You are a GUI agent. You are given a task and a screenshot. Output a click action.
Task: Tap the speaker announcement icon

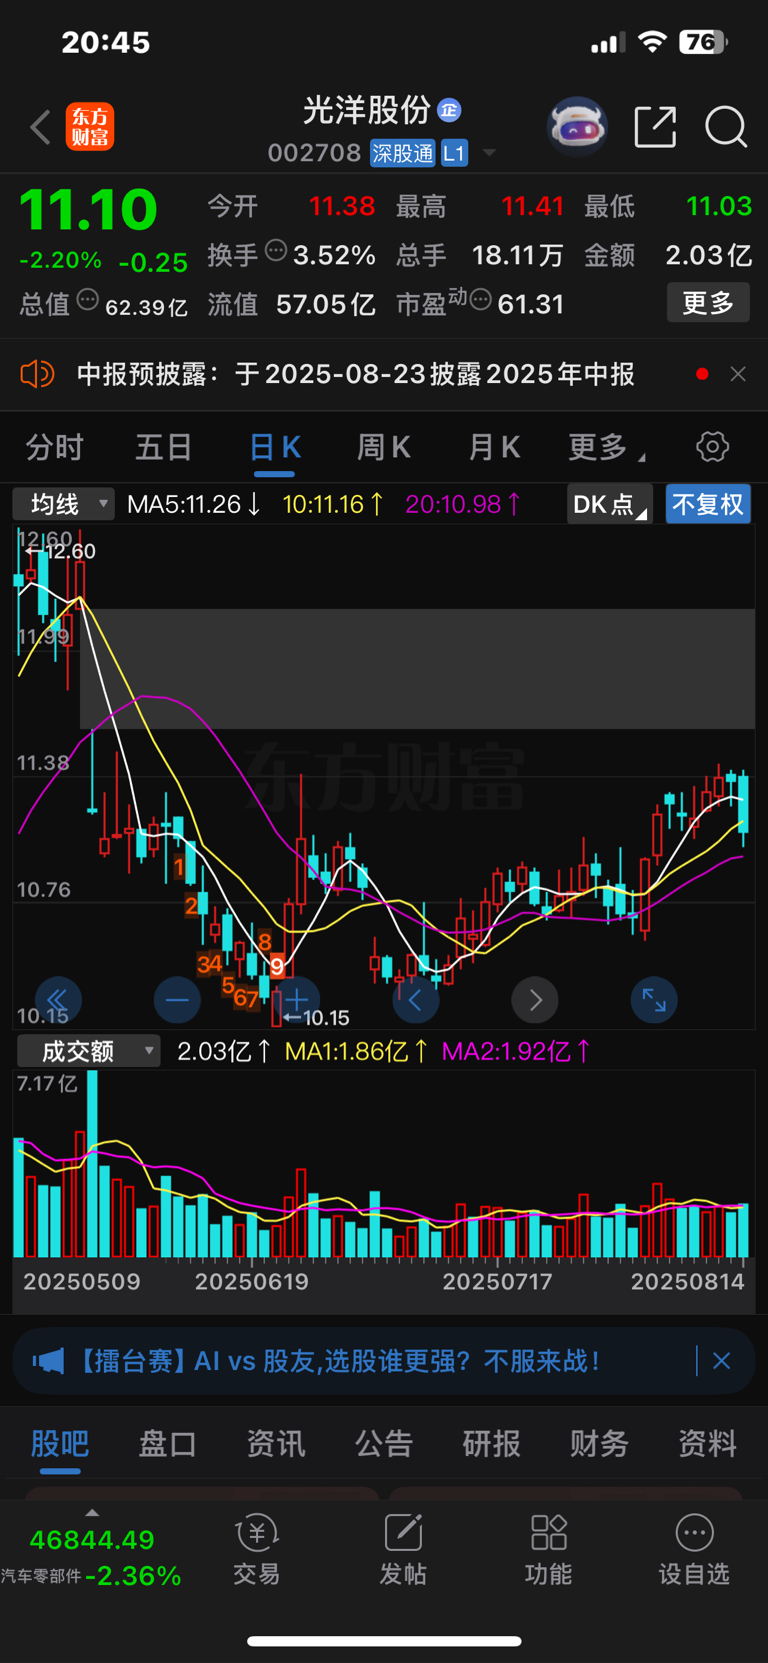(37, 374)
